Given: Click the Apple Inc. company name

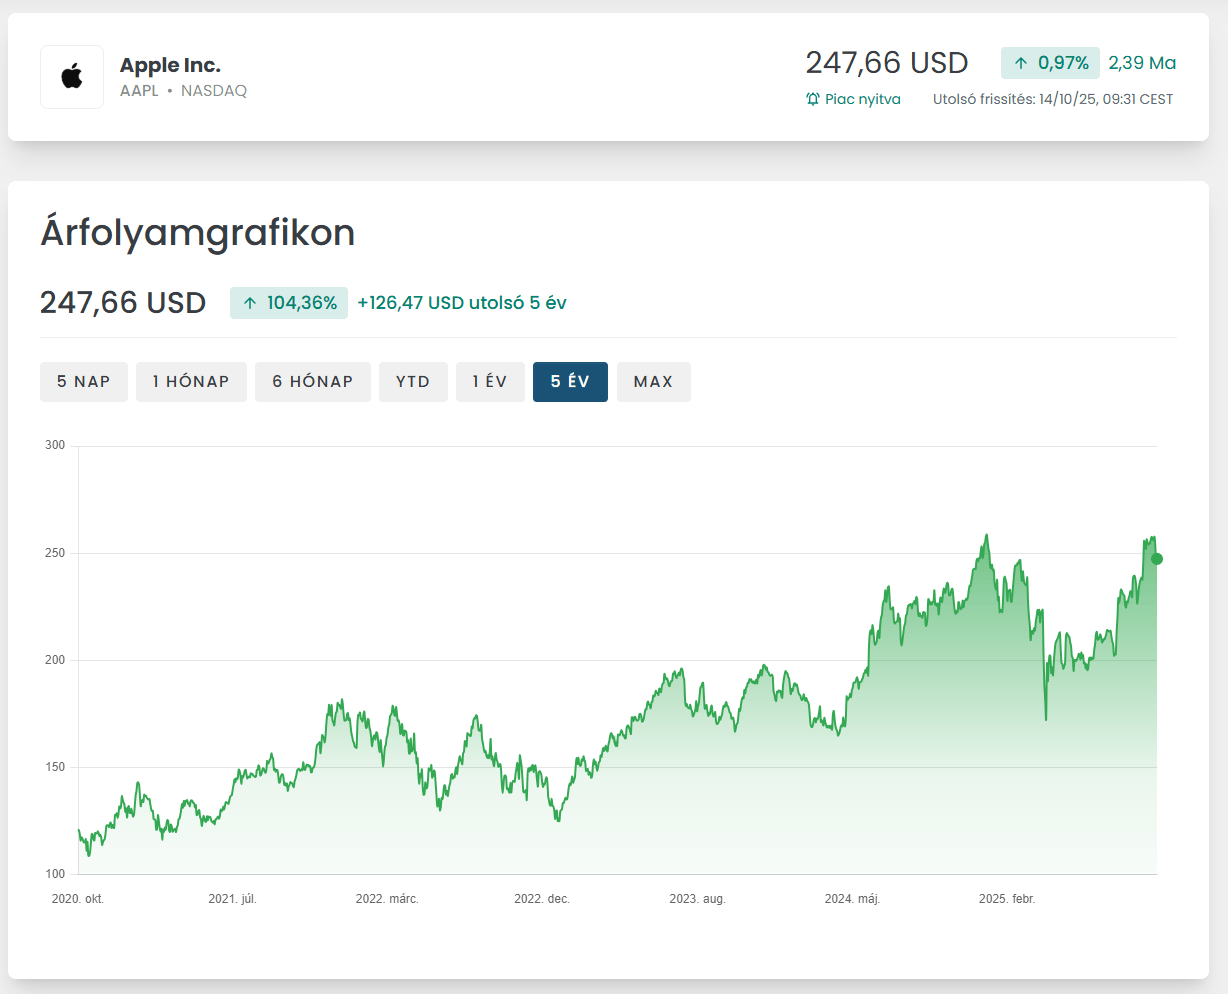Looking at the screenshot, I should pyautogui.click(x=170, y=65).
